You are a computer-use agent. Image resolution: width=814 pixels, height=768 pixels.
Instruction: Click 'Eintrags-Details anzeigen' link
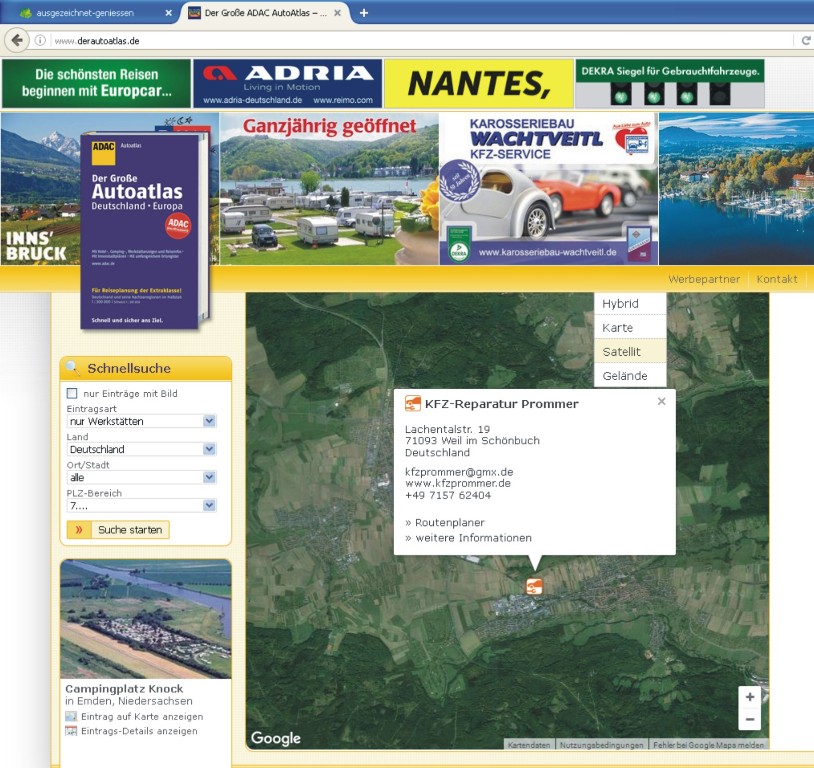[x=139, y=731]
